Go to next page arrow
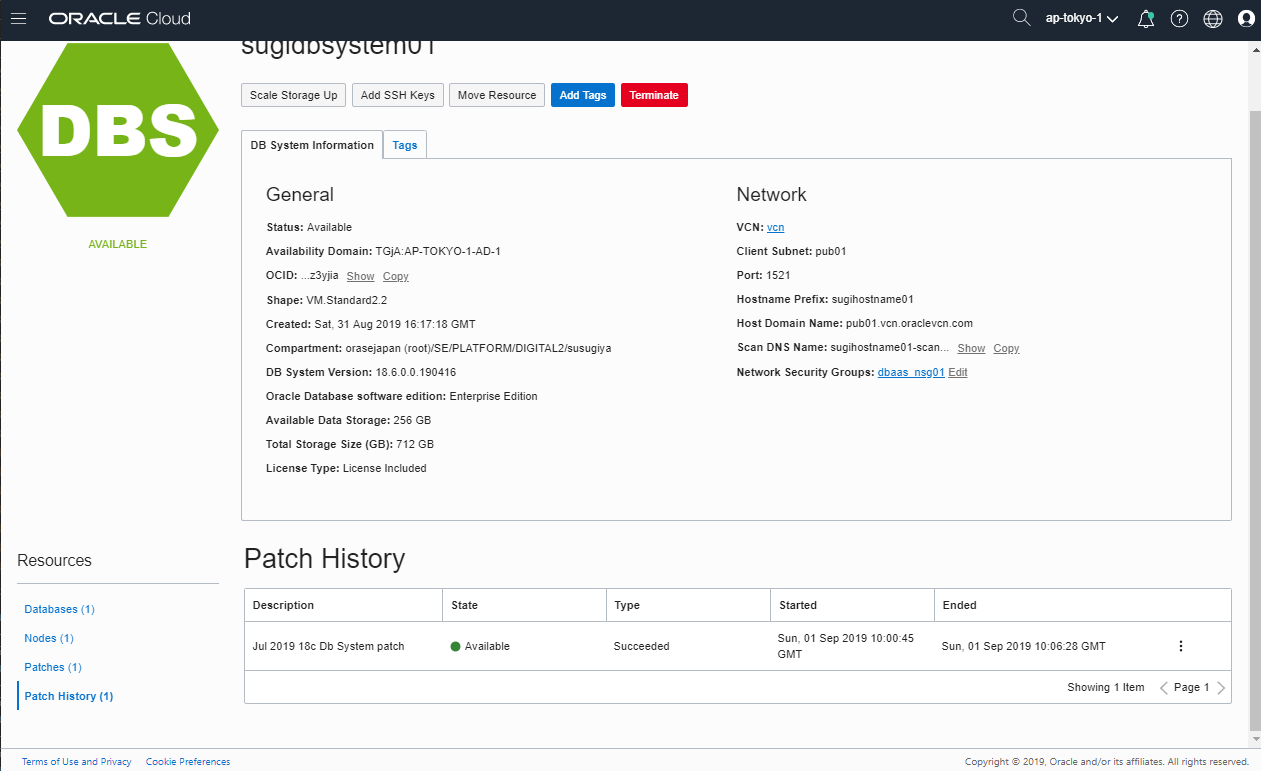 [x=1221, y=687]
